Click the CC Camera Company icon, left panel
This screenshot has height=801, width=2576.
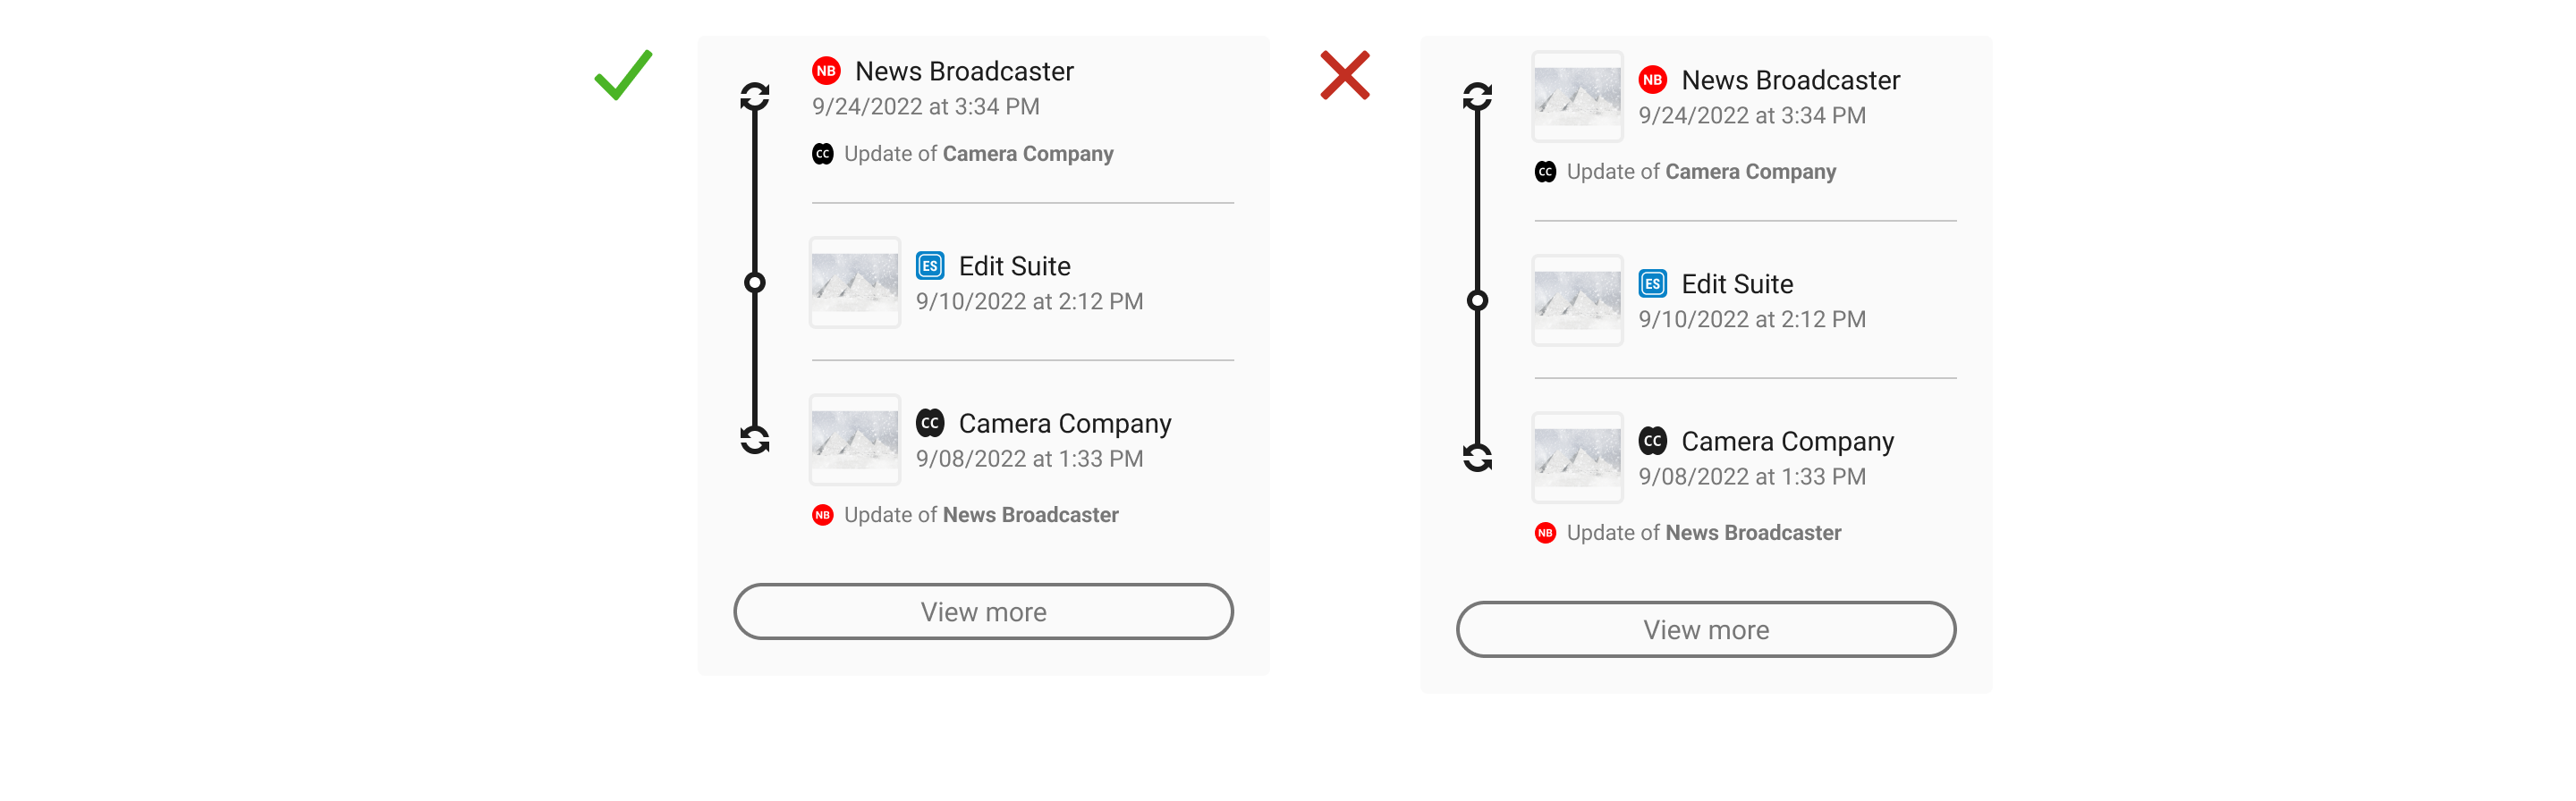[x=930, y=423]
